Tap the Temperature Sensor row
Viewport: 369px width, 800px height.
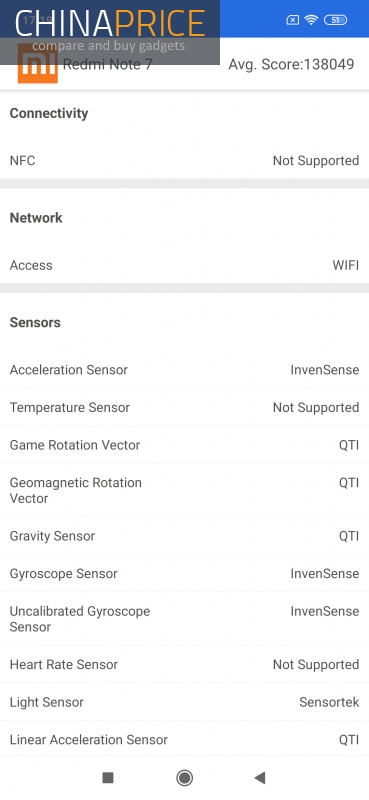coord(184,407)
